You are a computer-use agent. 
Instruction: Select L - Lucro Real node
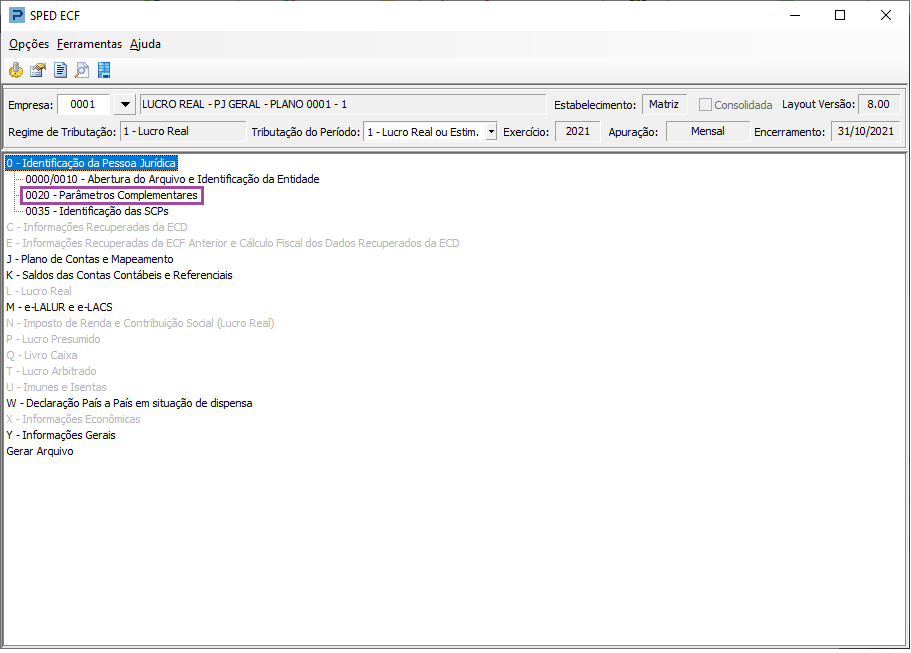coord(39,292)
